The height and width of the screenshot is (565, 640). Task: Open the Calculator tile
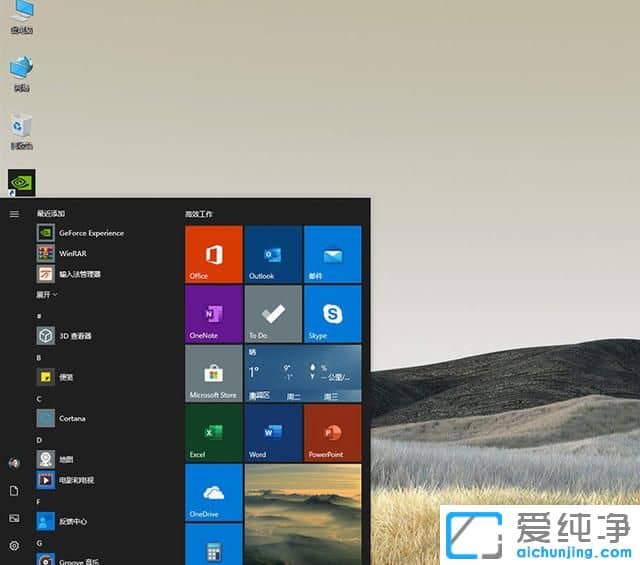[214, 546]
